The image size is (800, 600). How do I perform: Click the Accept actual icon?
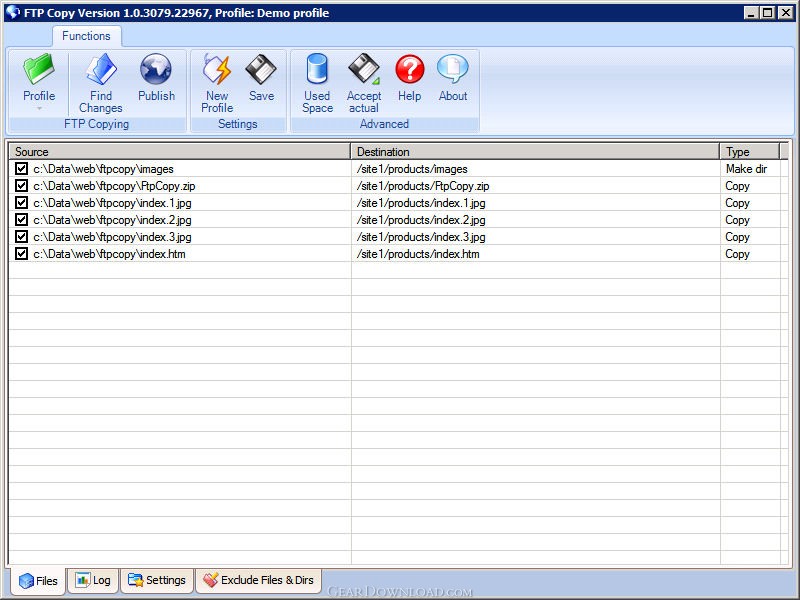[364, 69]
